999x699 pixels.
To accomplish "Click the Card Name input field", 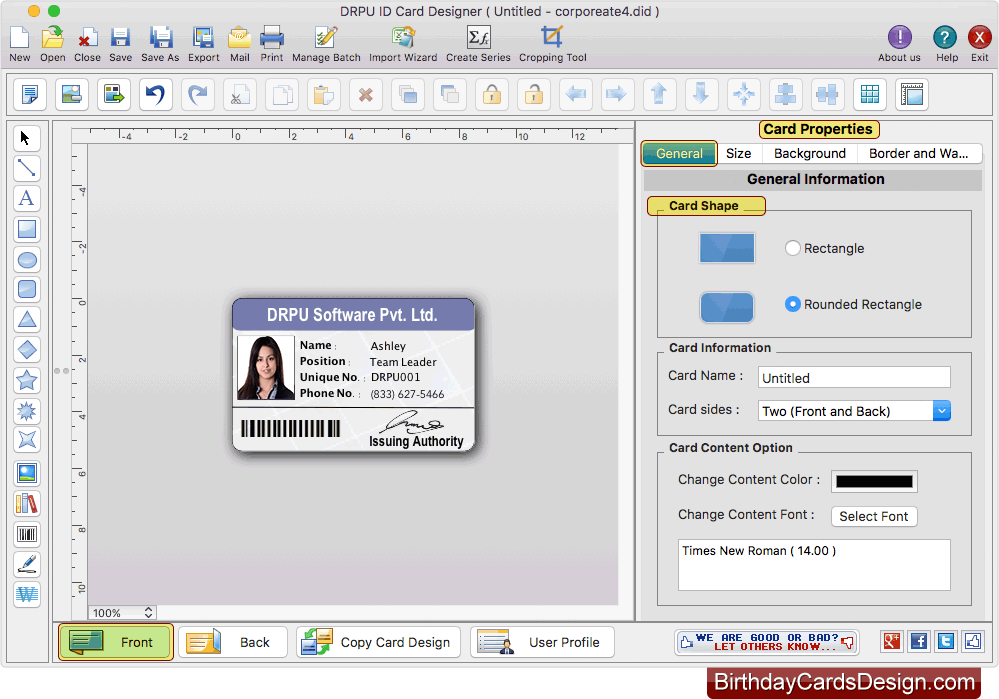I will tap(854, 377).
